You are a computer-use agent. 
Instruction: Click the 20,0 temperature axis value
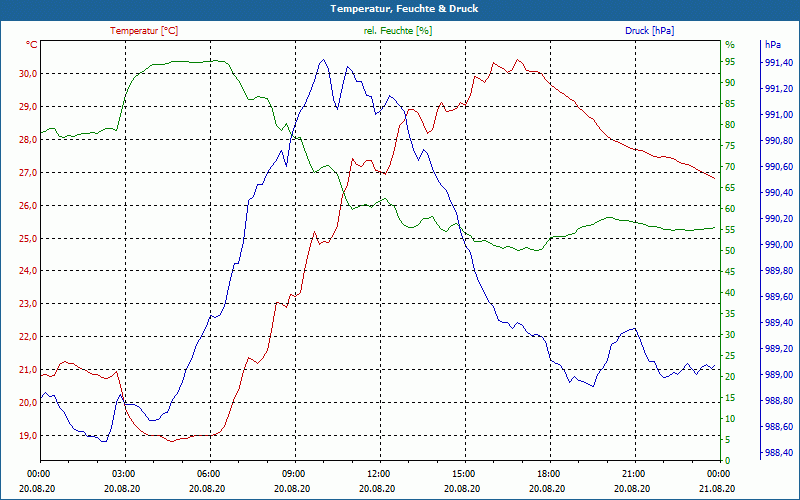(28, 403)
